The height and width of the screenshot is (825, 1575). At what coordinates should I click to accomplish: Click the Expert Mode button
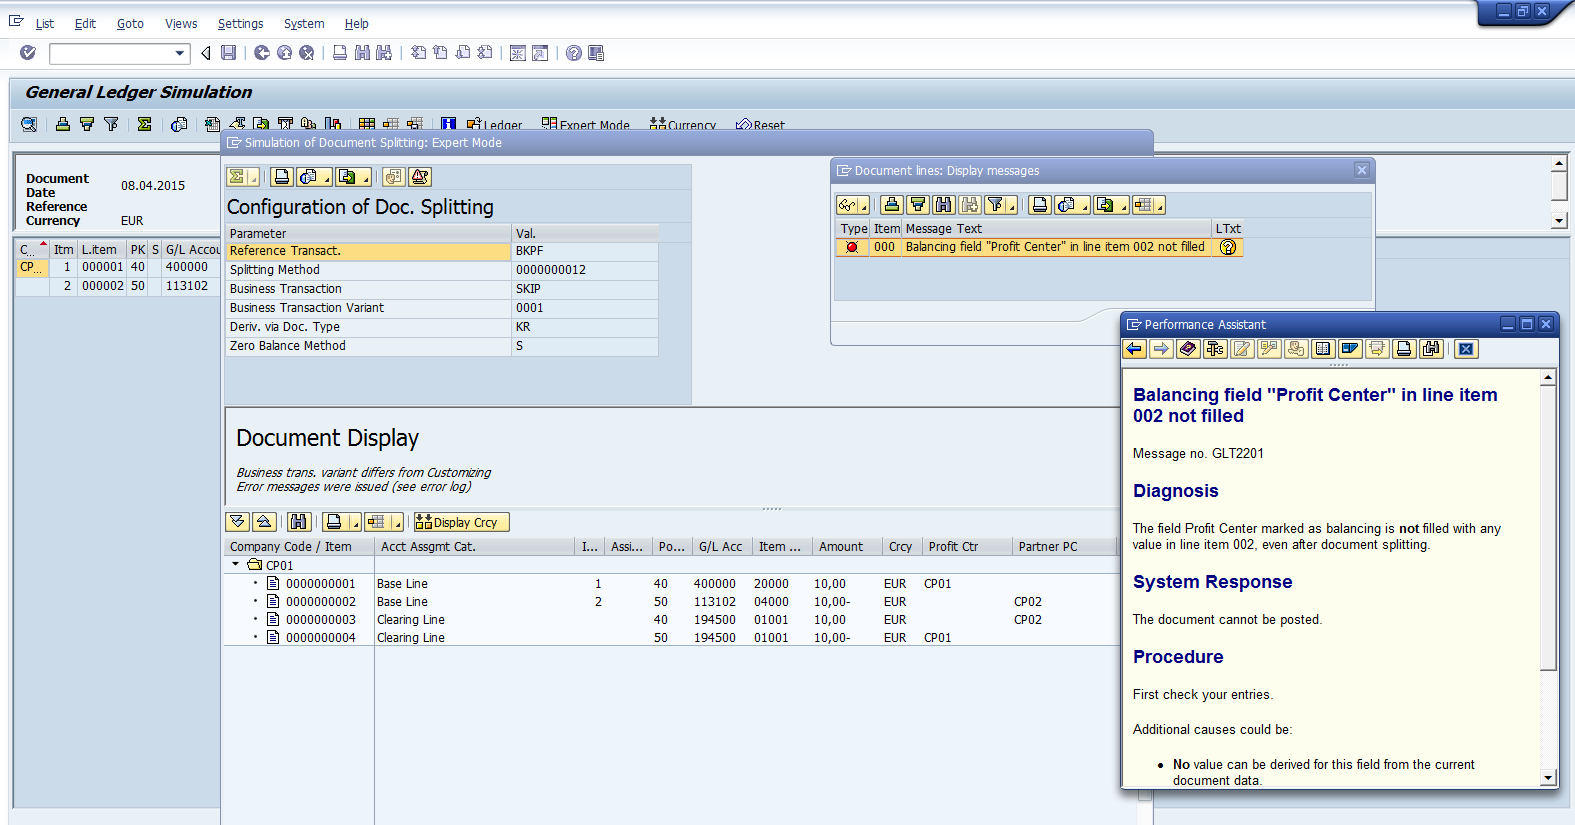click(586, 124)
